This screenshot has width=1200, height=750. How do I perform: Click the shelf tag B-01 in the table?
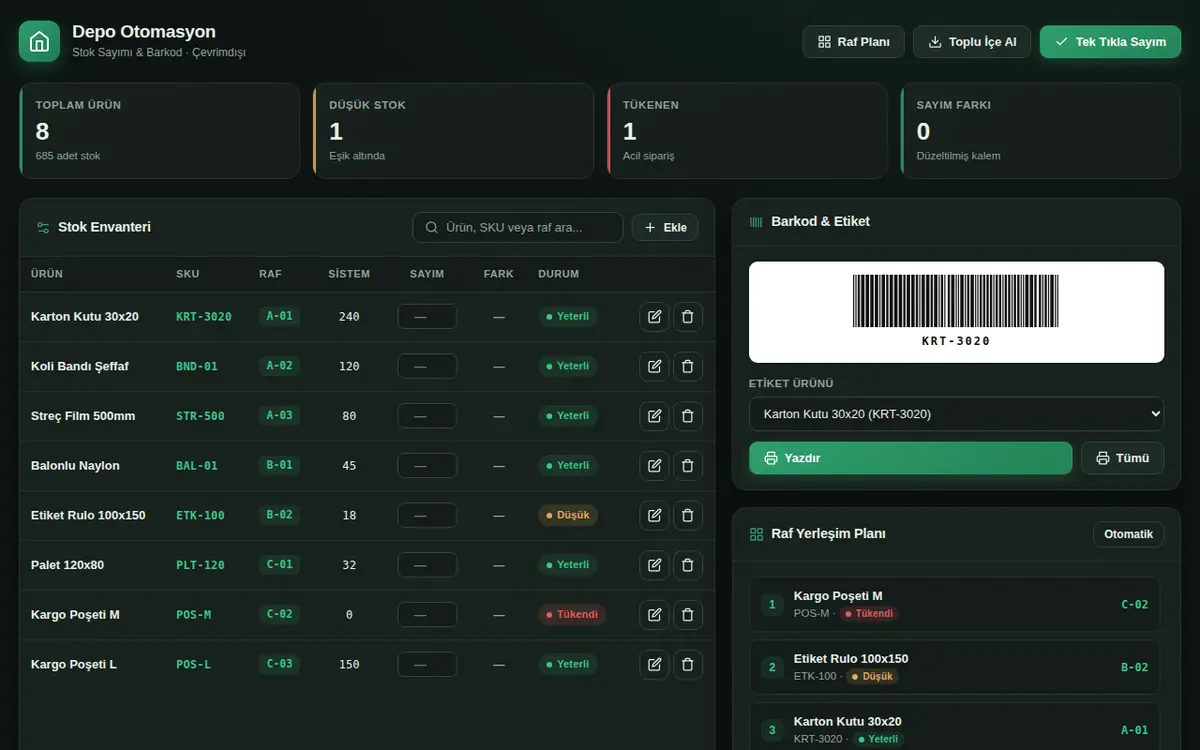(x=279, y=465)
